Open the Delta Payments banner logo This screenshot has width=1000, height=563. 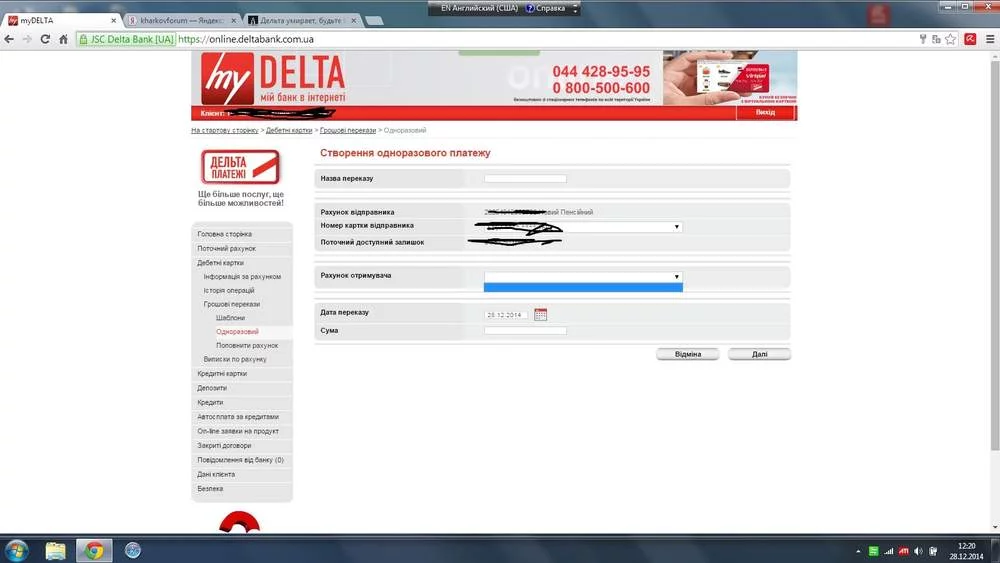(240, 167)
